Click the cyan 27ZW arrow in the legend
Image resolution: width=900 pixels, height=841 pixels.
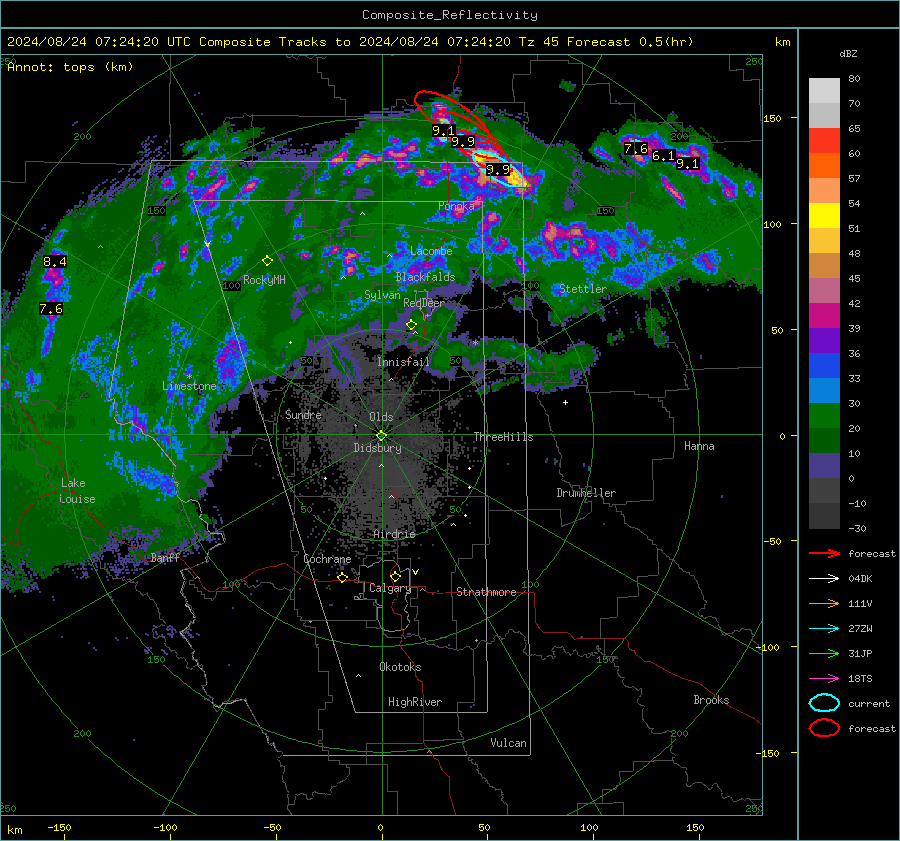point(824,629)
